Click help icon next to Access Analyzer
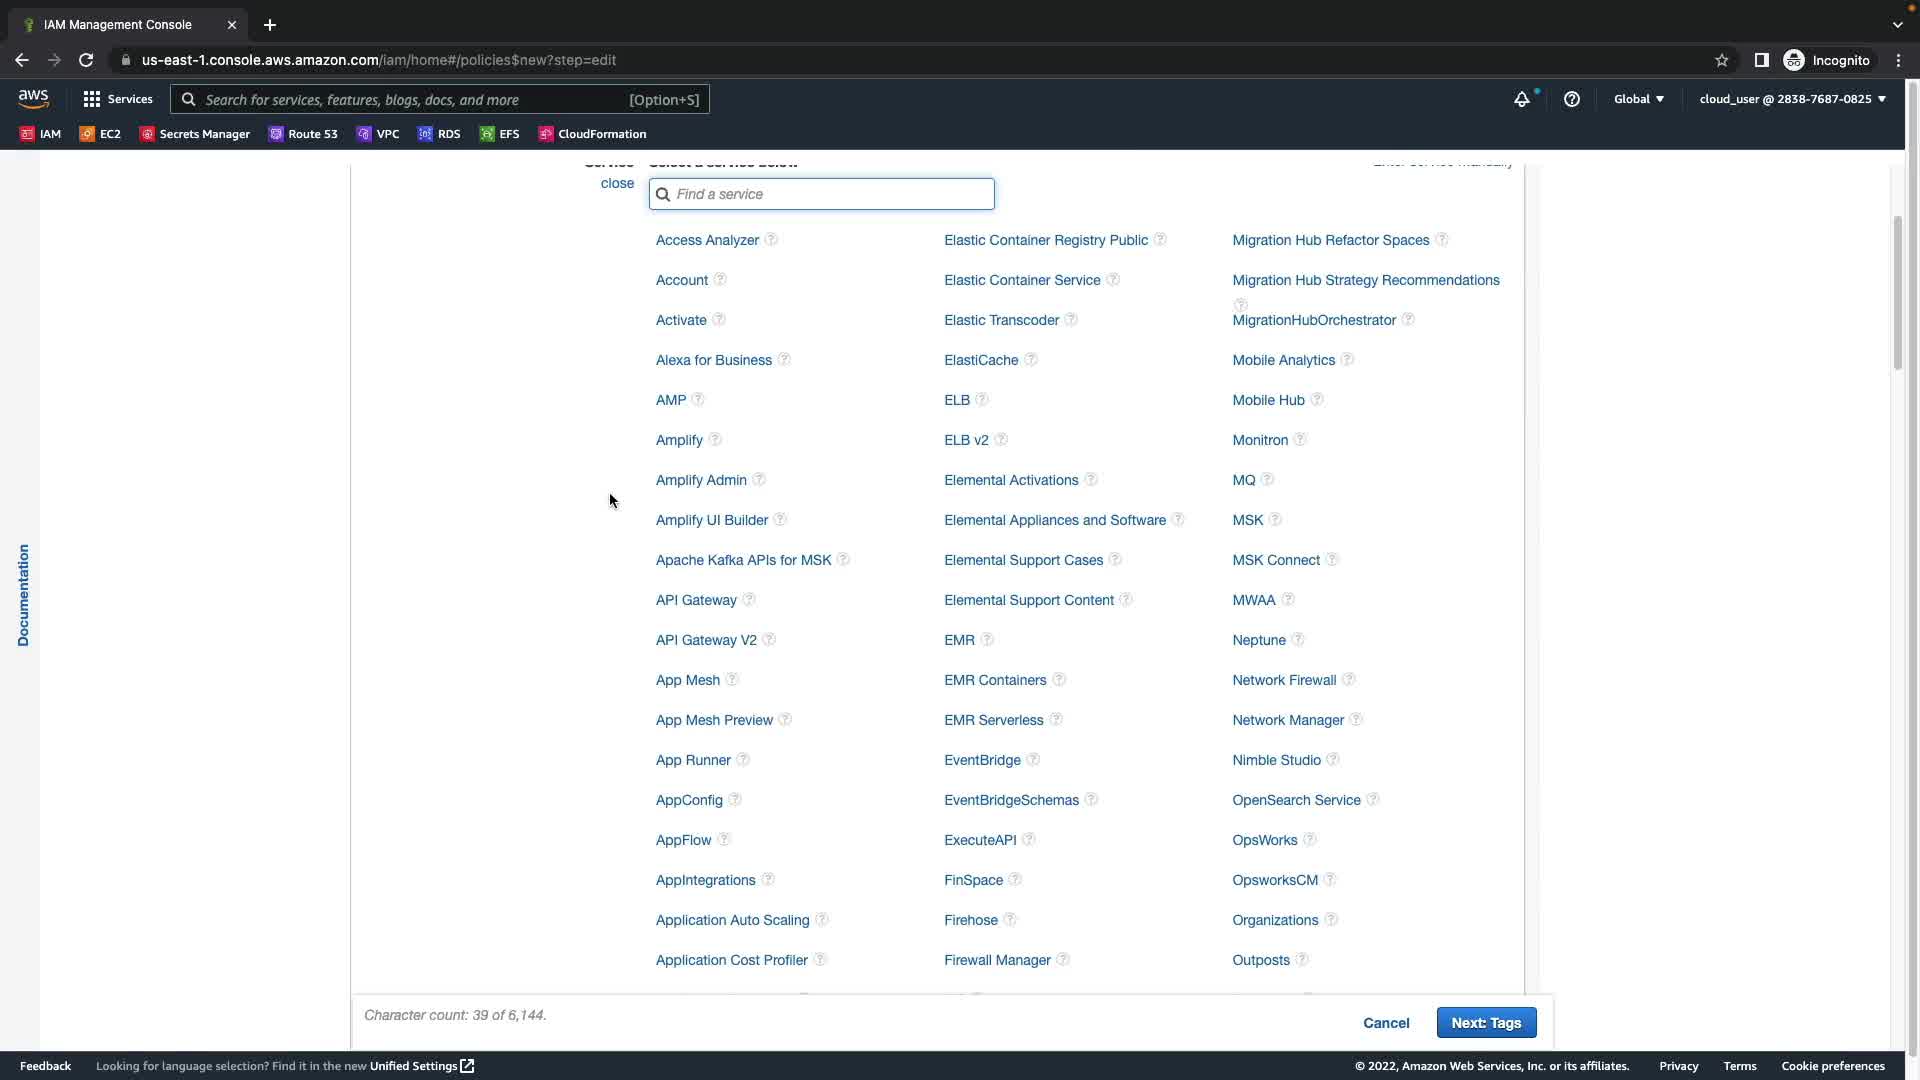Screen dimensions: 1920x1080 (771, 240)
